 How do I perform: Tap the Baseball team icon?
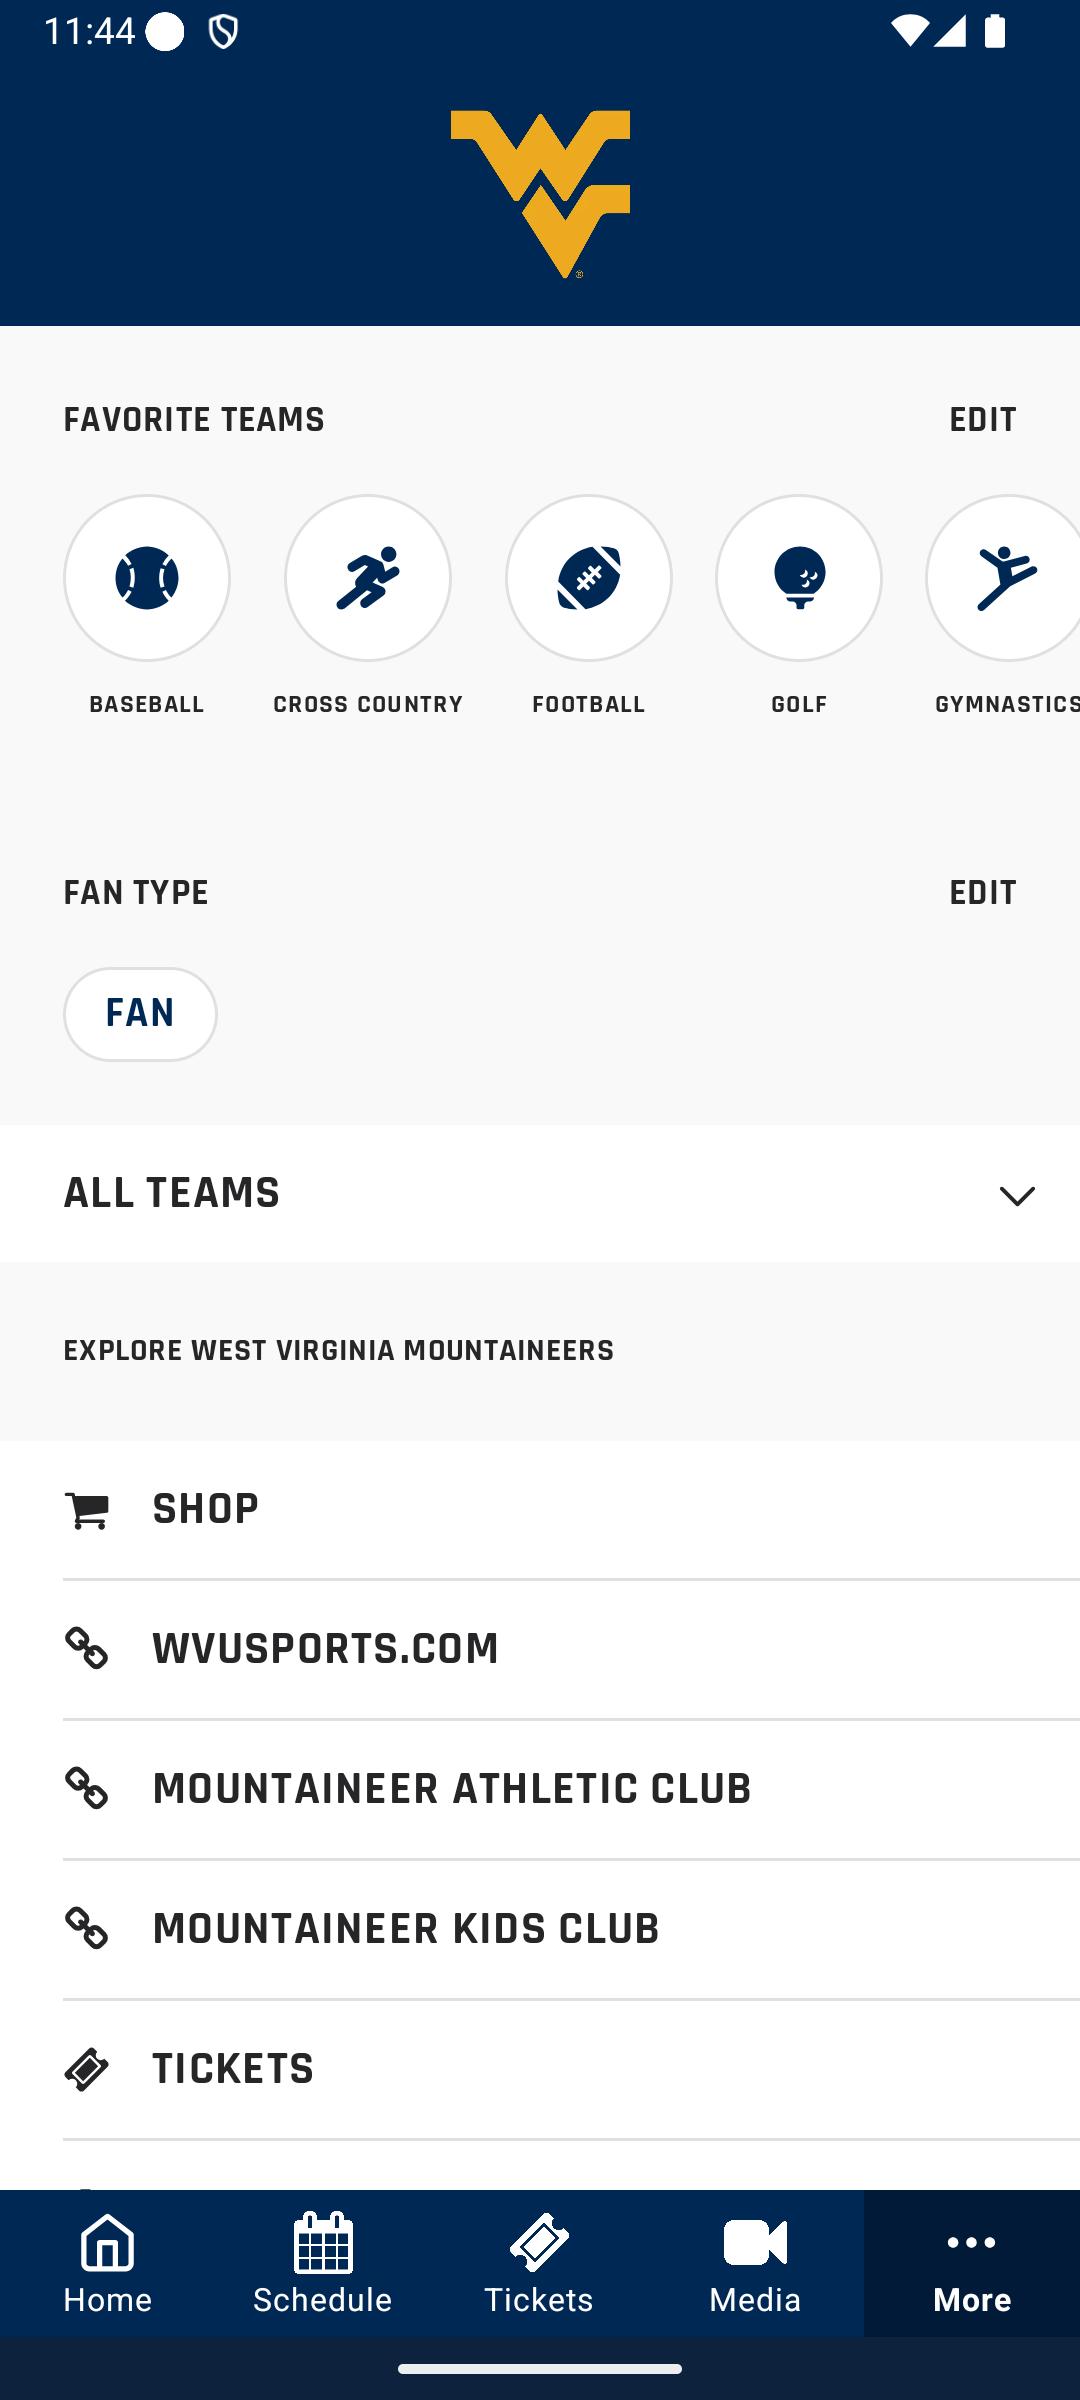(147, 579)
